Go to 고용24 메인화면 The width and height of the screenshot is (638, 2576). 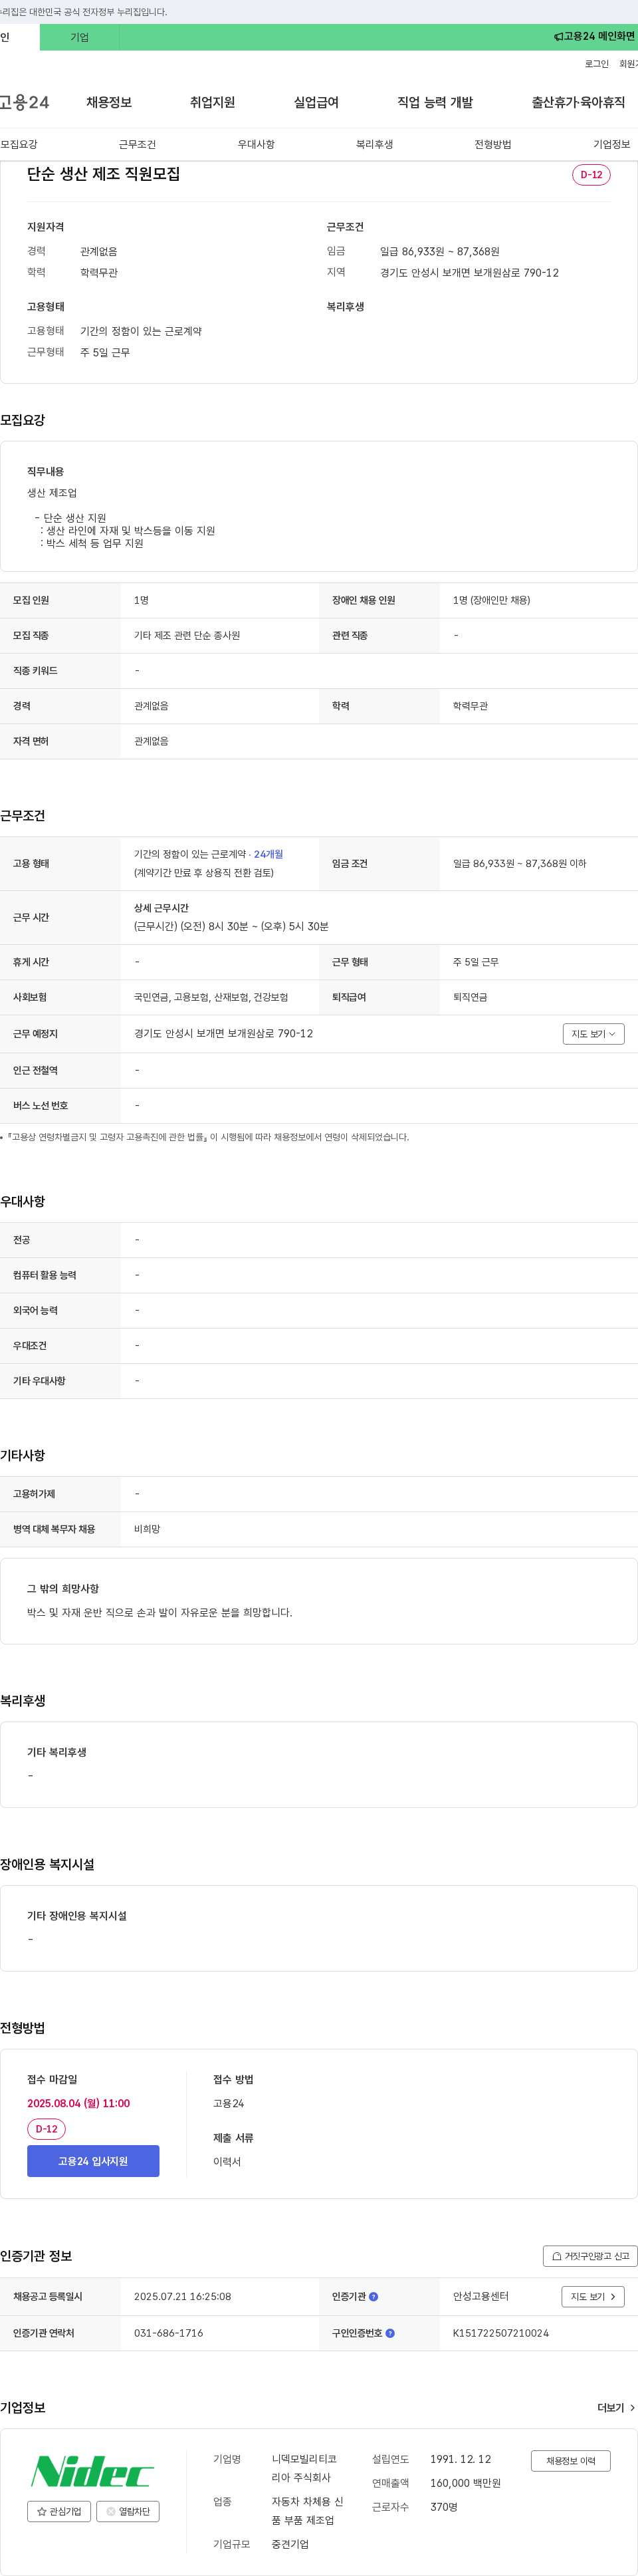(595, 37)
